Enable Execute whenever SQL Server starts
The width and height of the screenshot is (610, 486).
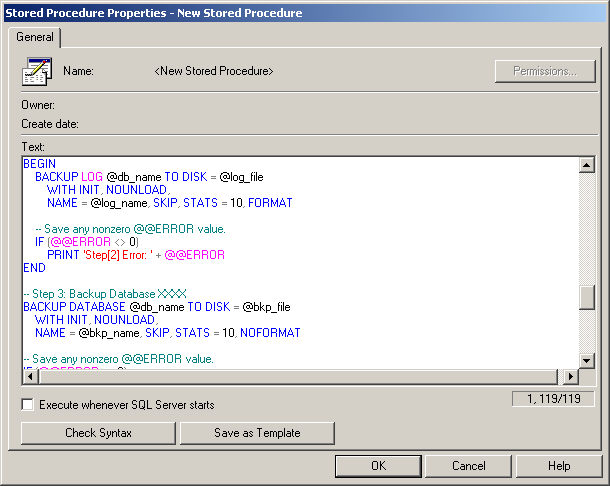pyautogui.click(x=28, y=405)
